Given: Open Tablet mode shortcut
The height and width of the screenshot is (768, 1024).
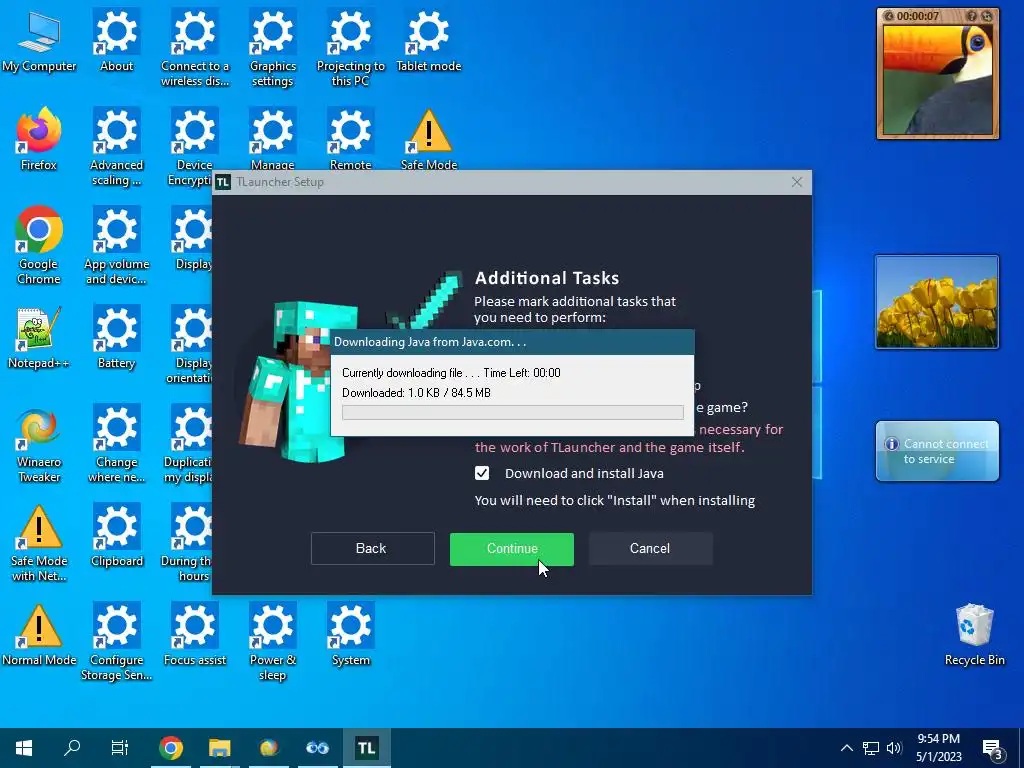Looking at the screenshot, I should (x=428, y=41).
